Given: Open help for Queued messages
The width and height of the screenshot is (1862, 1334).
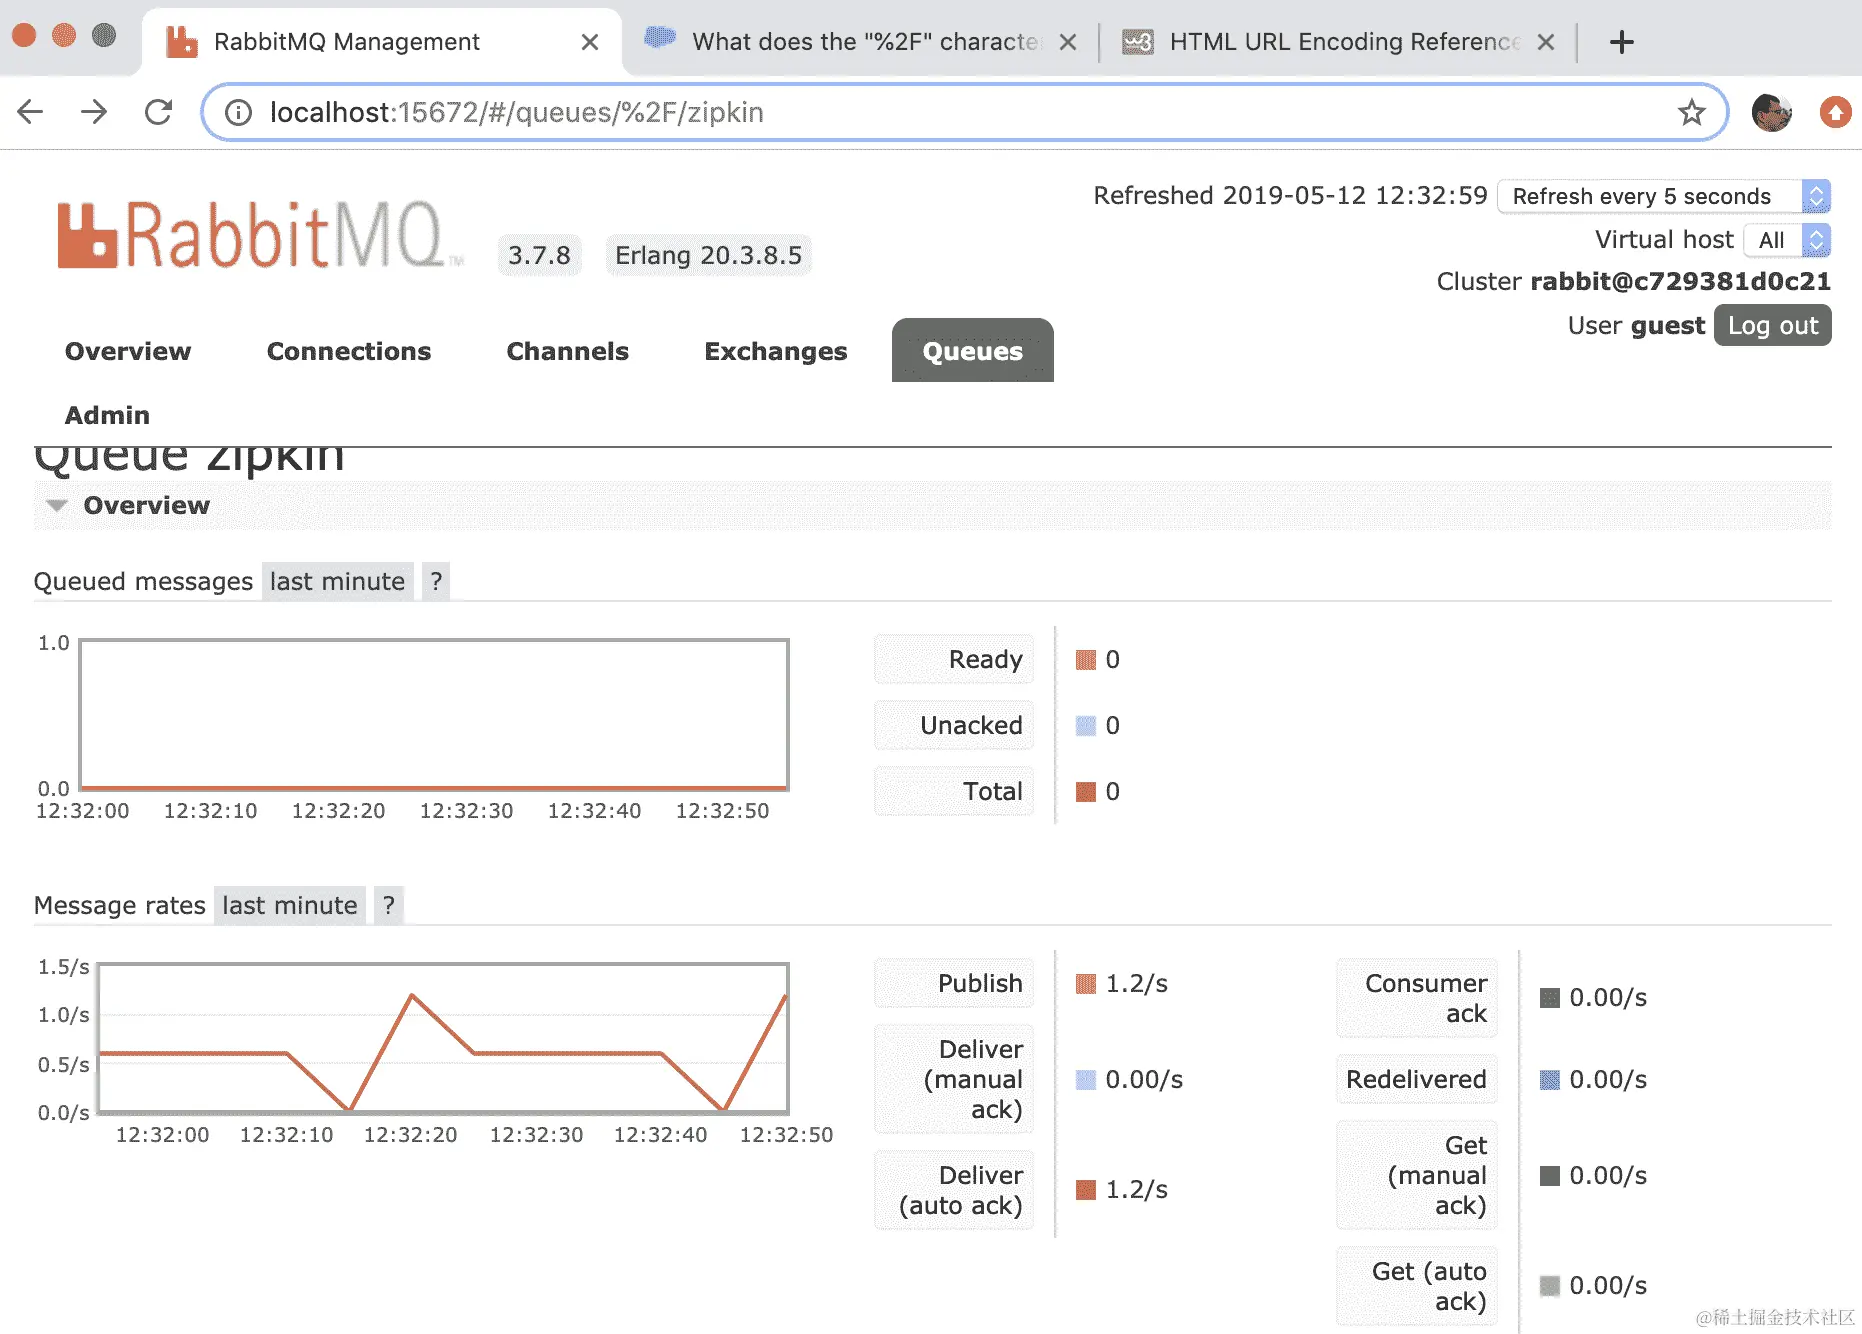Looking at the screenshot, I should (x=436, y=581).
